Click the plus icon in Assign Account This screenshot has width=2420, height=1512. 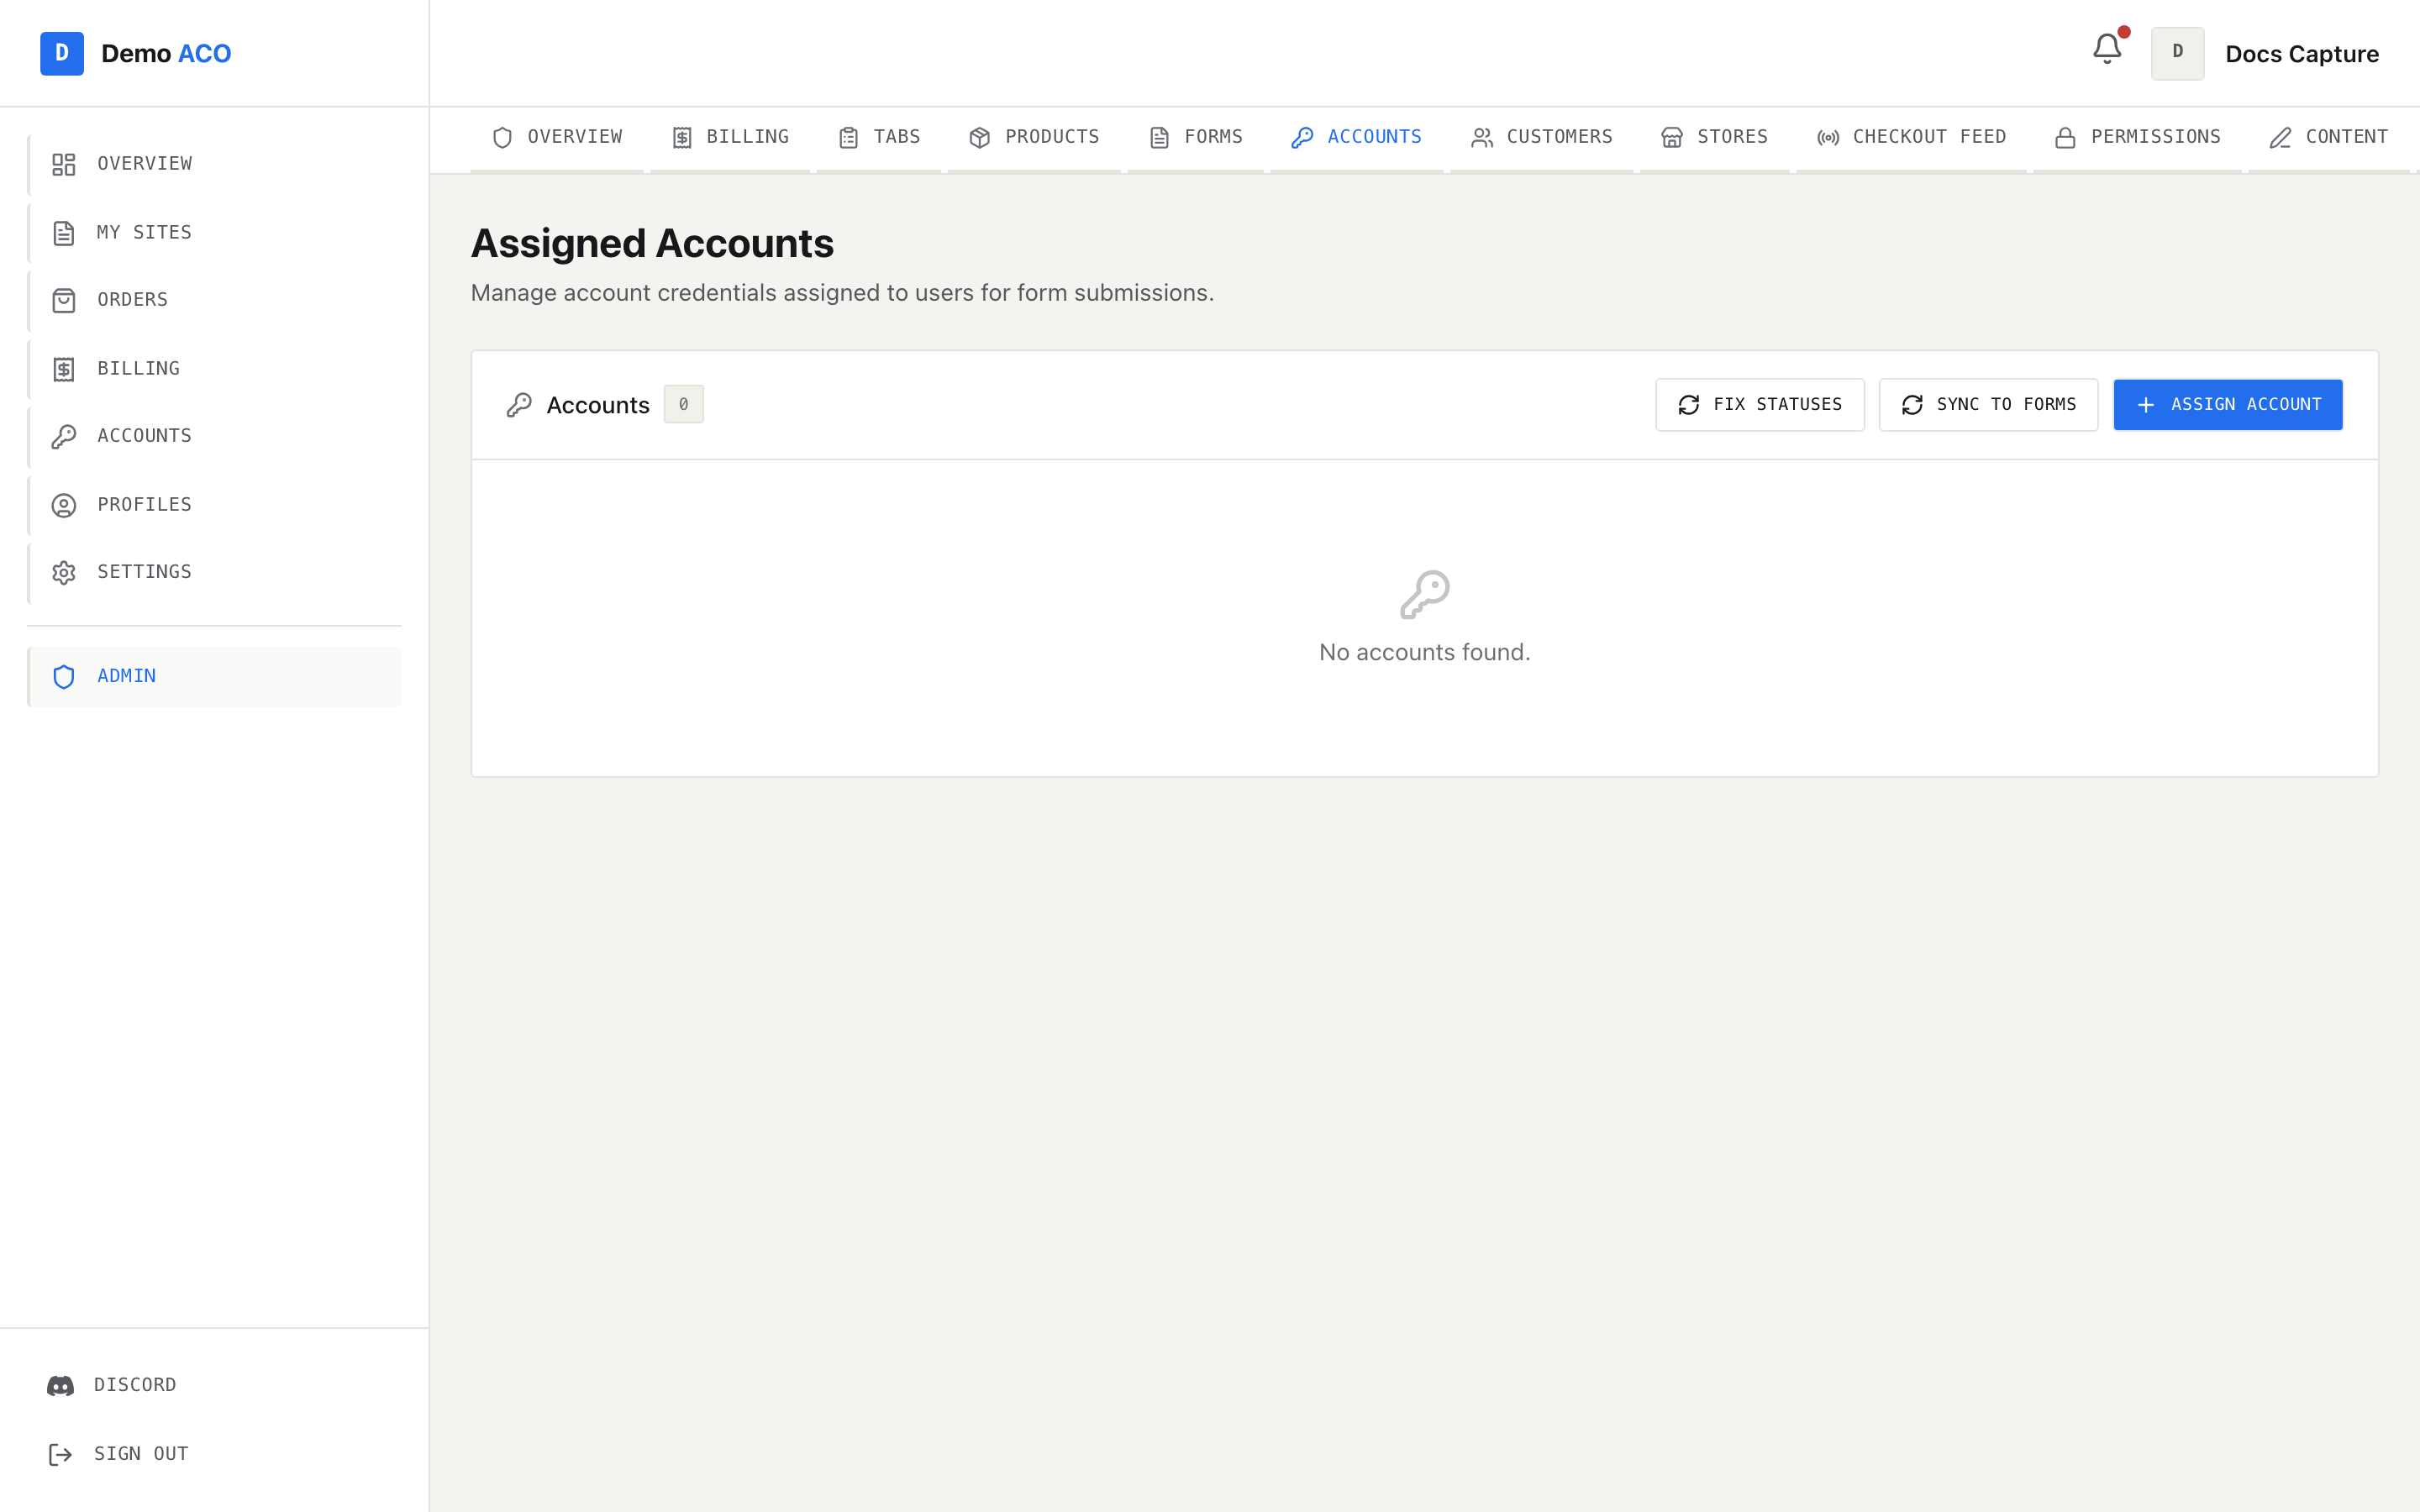click(x=2146, y=405)
